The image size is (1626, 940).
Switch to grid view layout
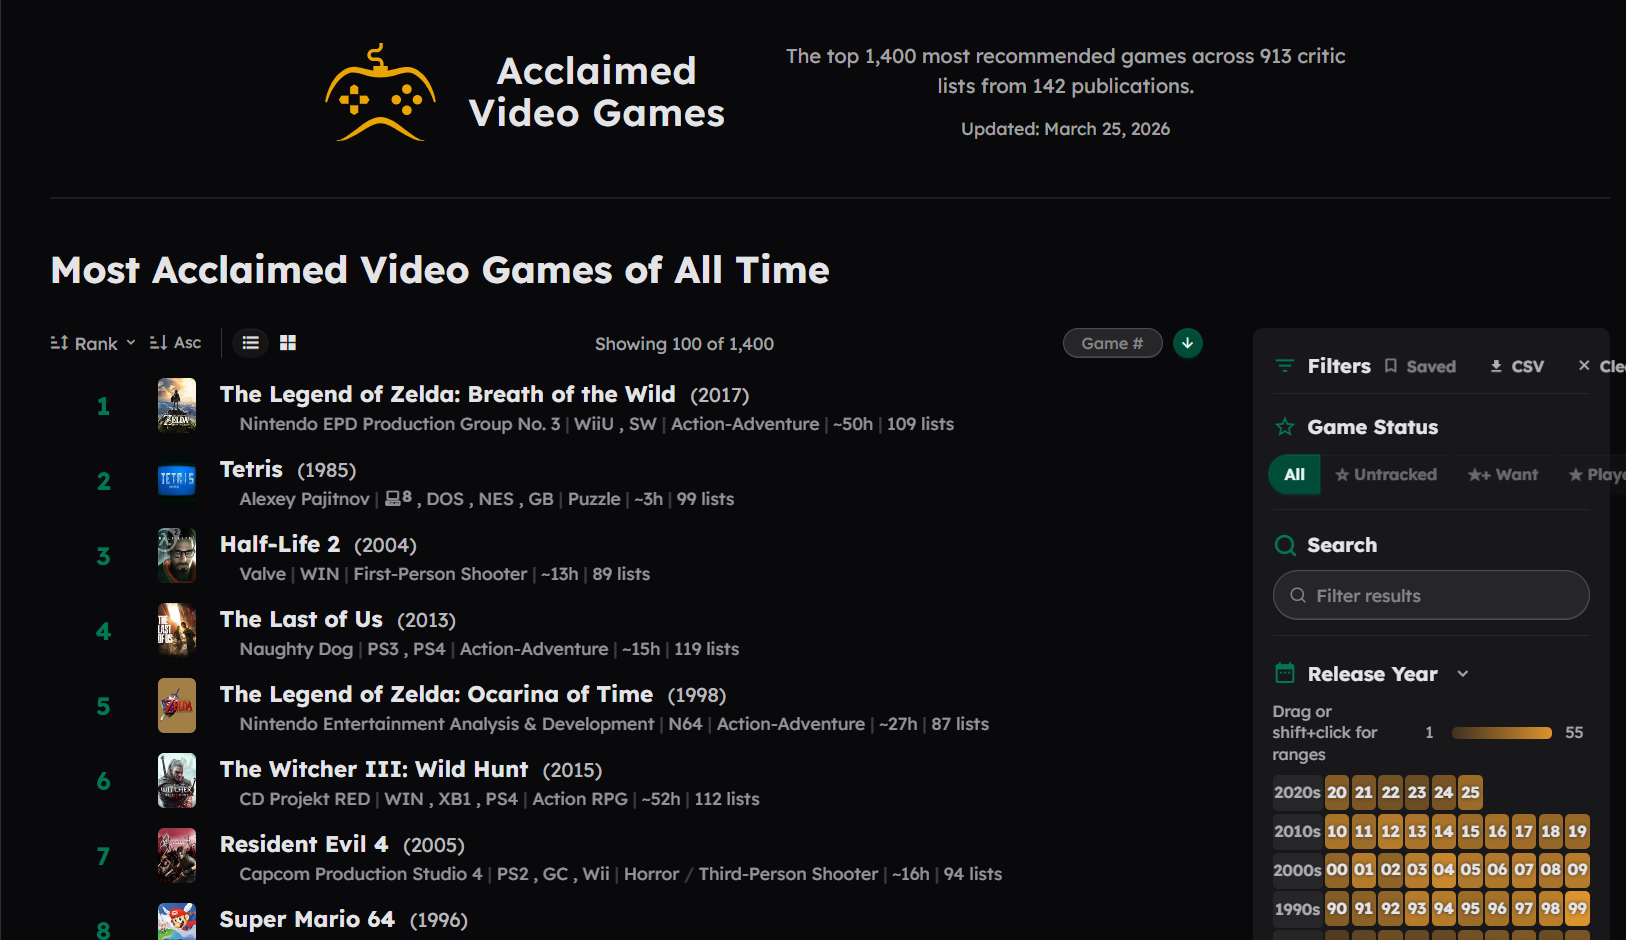click(x=288, y=343)
